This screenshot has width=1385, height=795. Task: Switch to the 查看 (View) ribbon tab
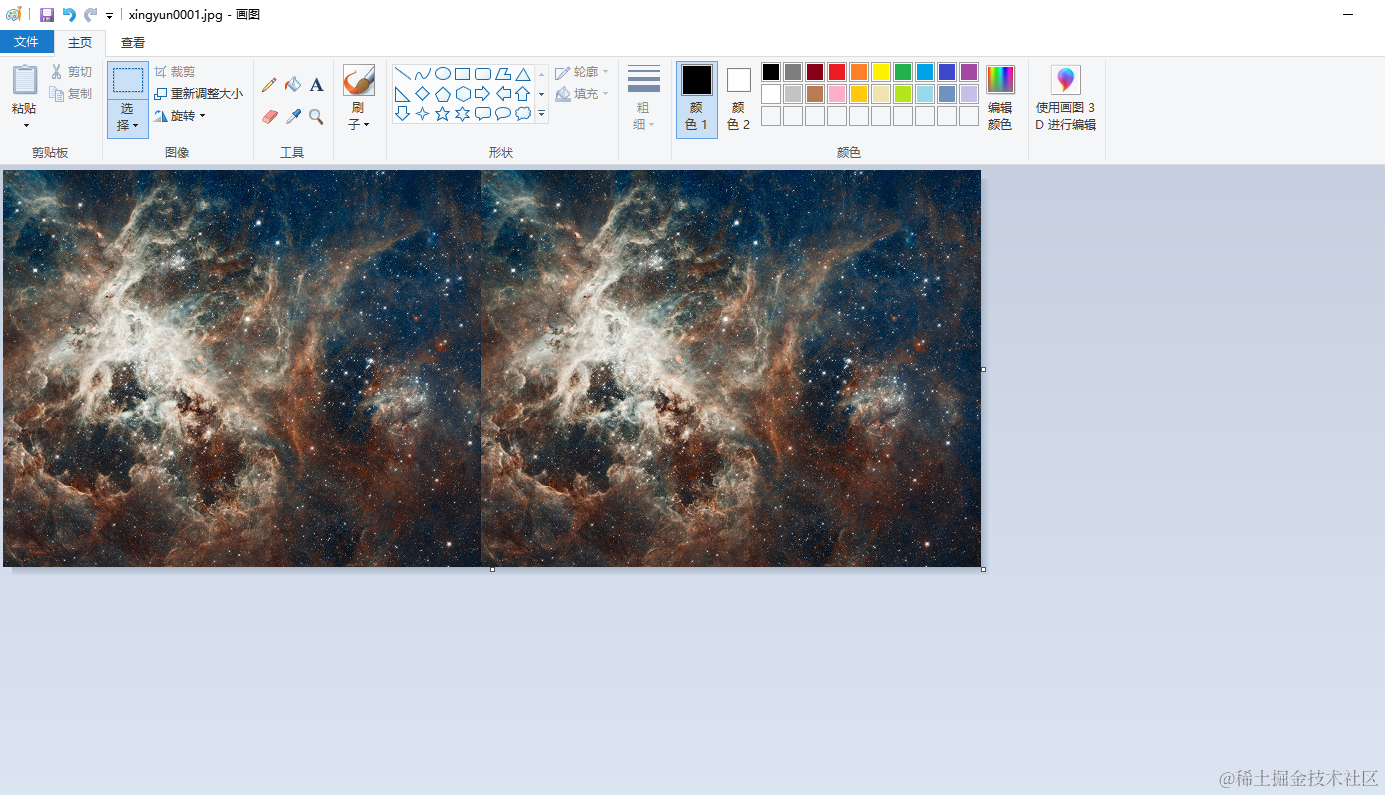click(133, 42)
